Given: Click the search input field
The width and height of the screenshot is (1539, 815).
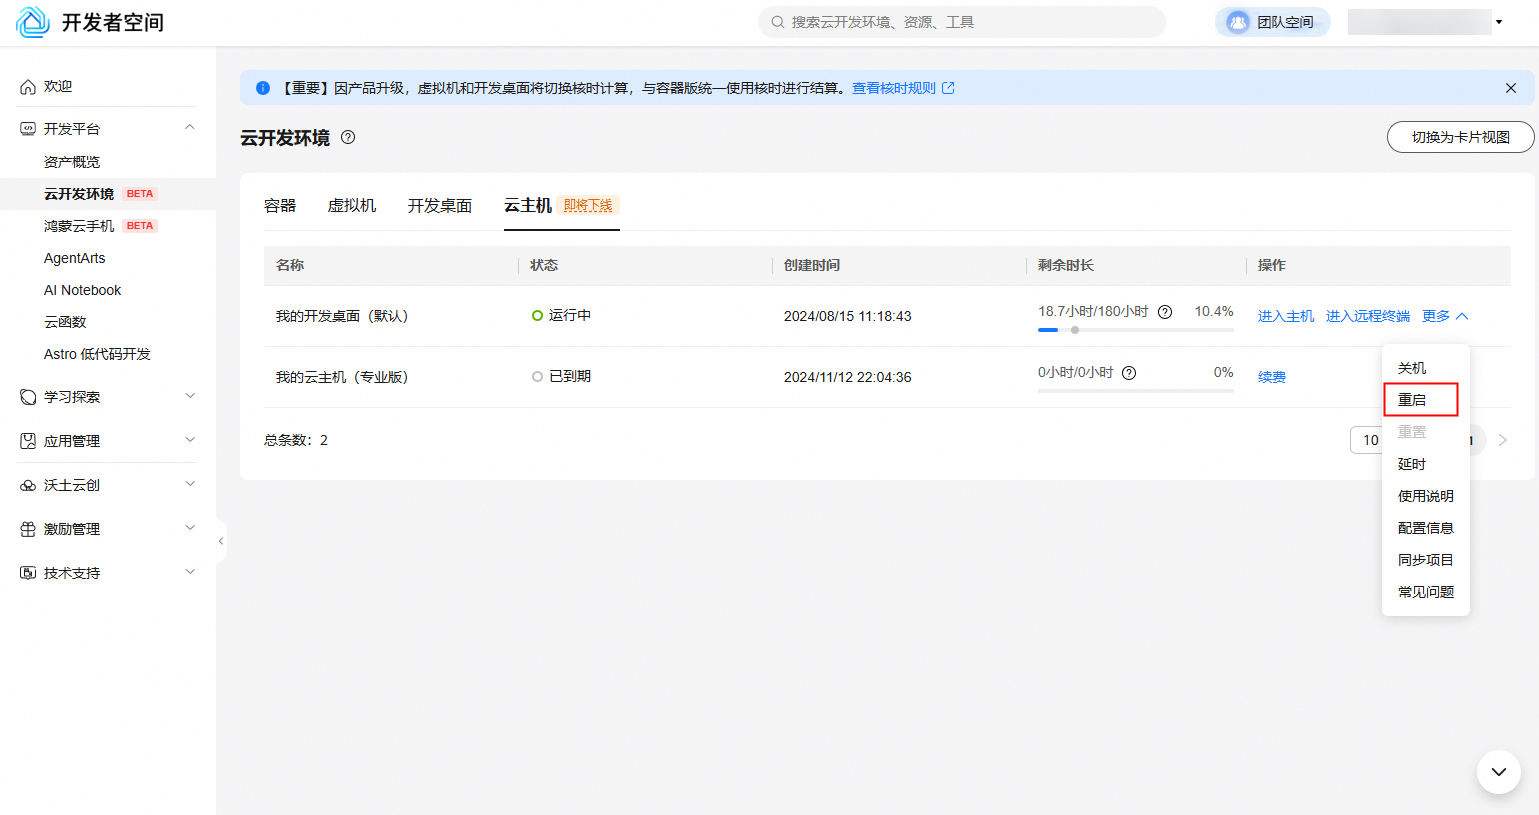Looking at the screenshot, I should coord(962,22).
